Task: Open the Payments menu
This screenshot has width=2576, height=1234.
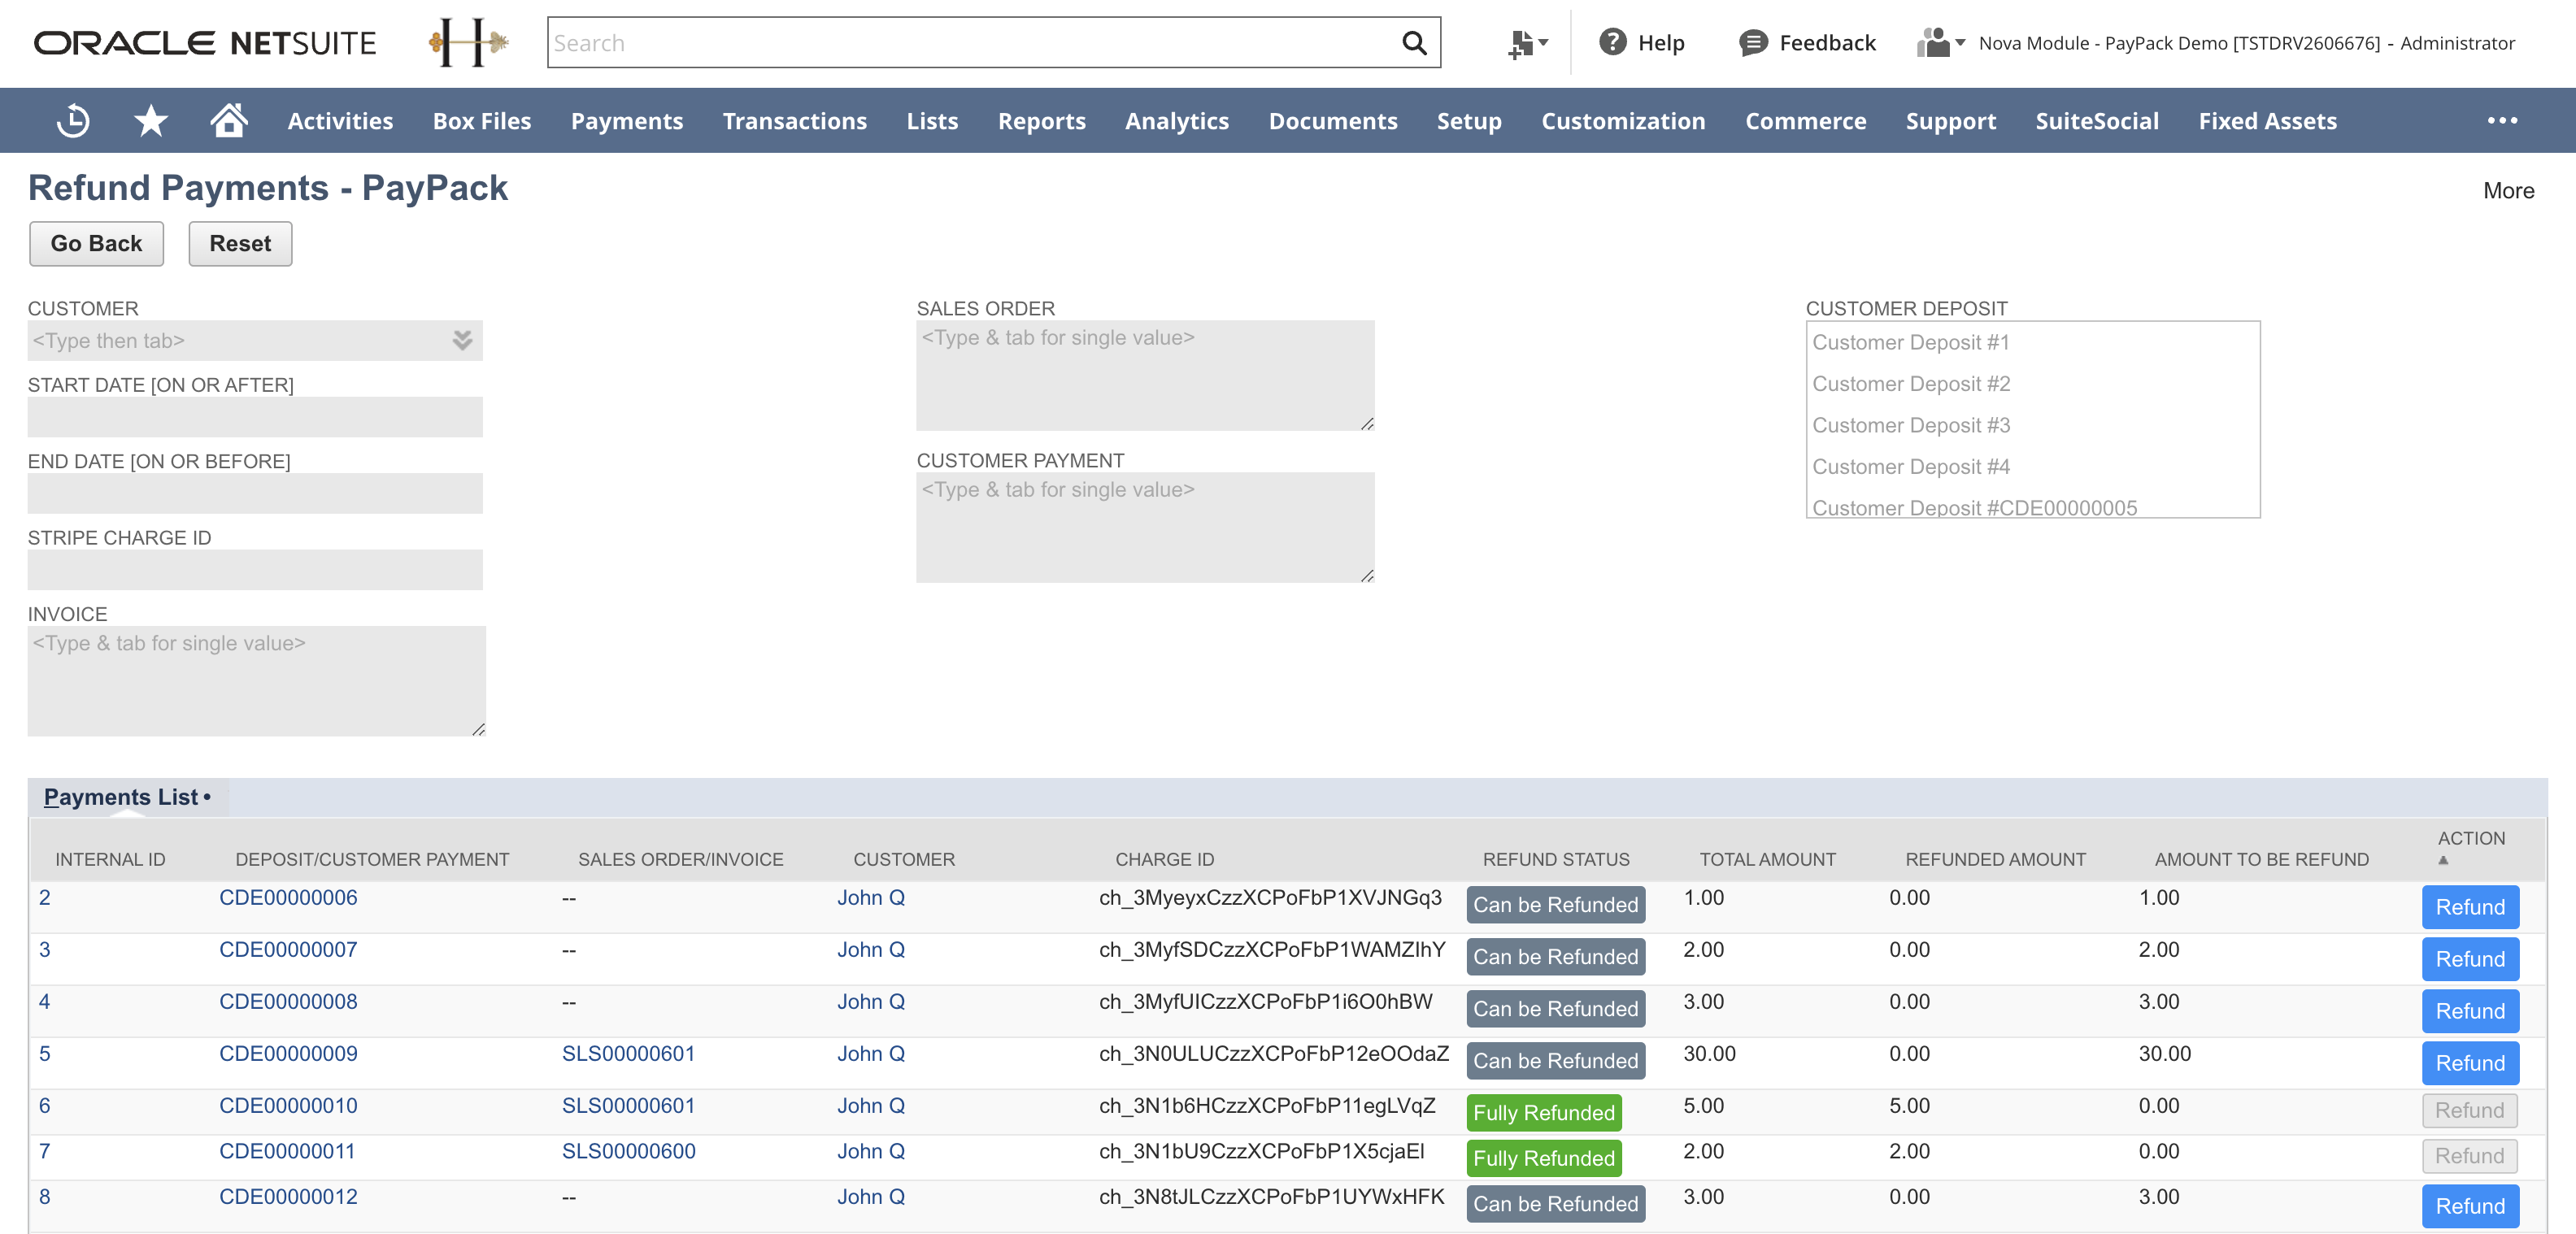Action: pos(627,121)
